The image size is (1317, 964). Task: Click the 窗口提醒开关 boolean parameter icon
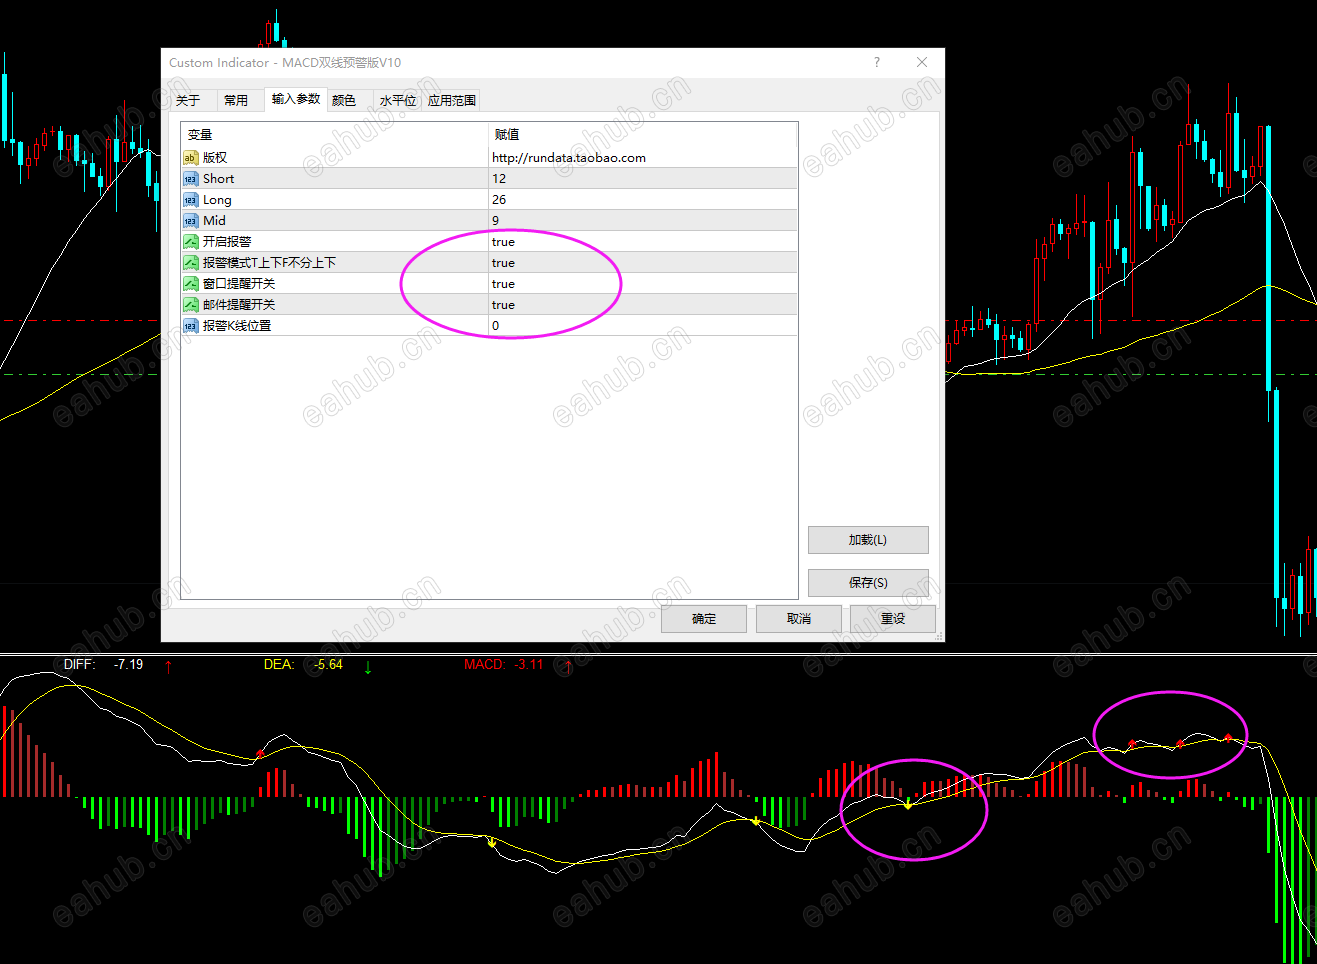[190, 284]
